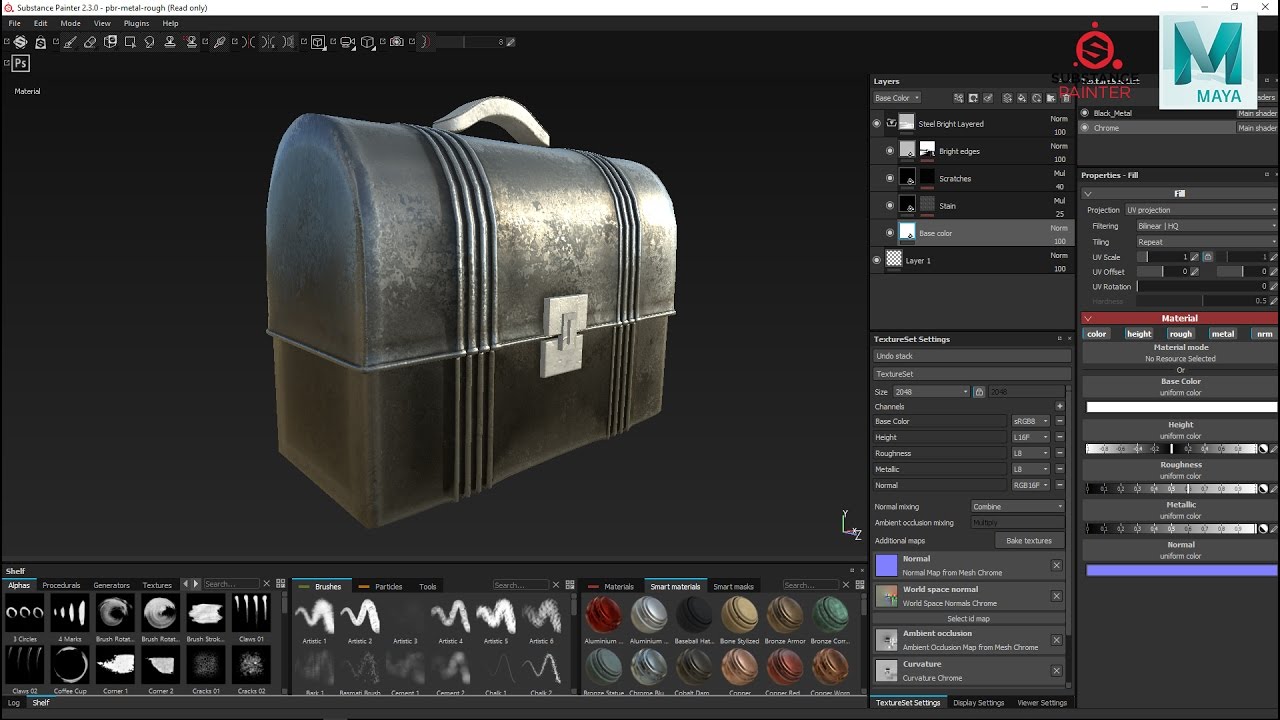The width and height of the screenshot is (1280, 720).
Task: Select the Eraser tool in toolbar
Action: point(90,42)
